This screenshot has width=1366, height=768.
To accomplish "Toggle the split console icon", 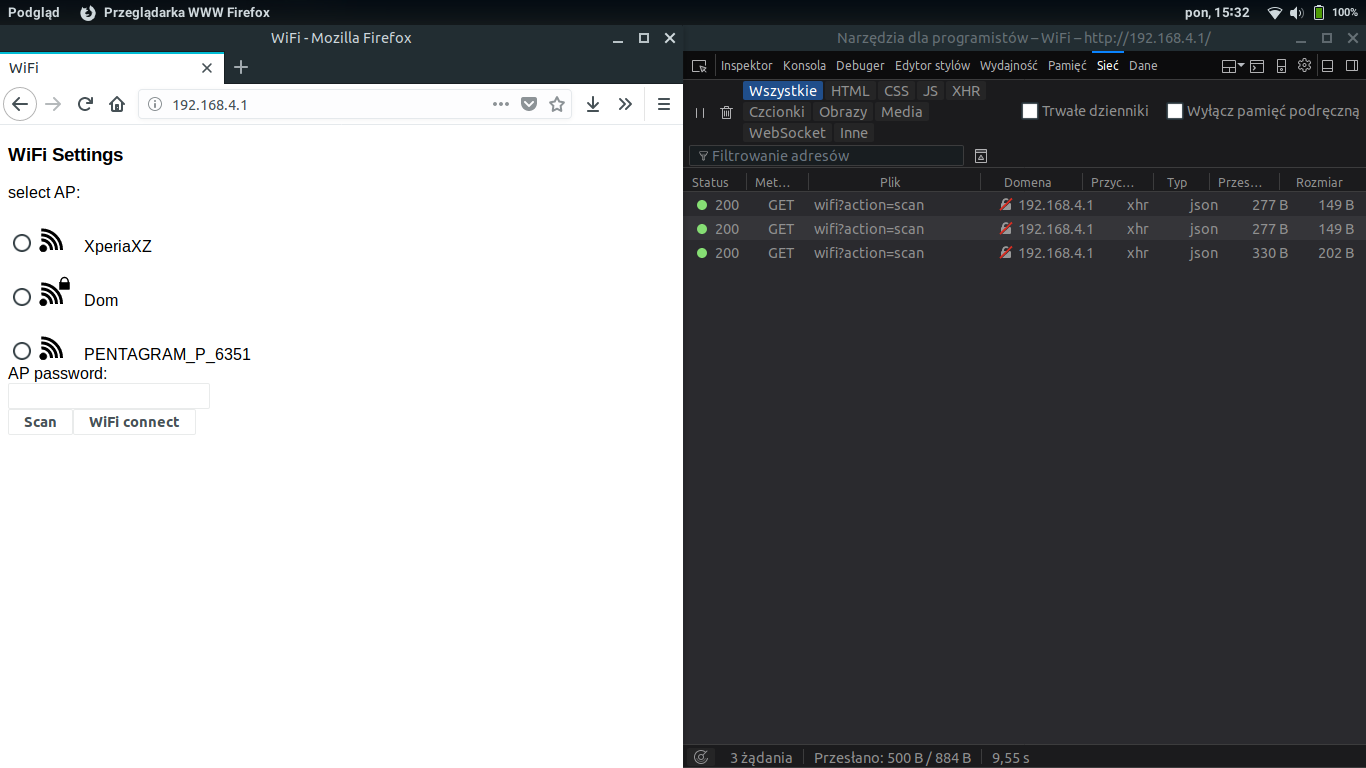I will click(x=1257, y=66).
